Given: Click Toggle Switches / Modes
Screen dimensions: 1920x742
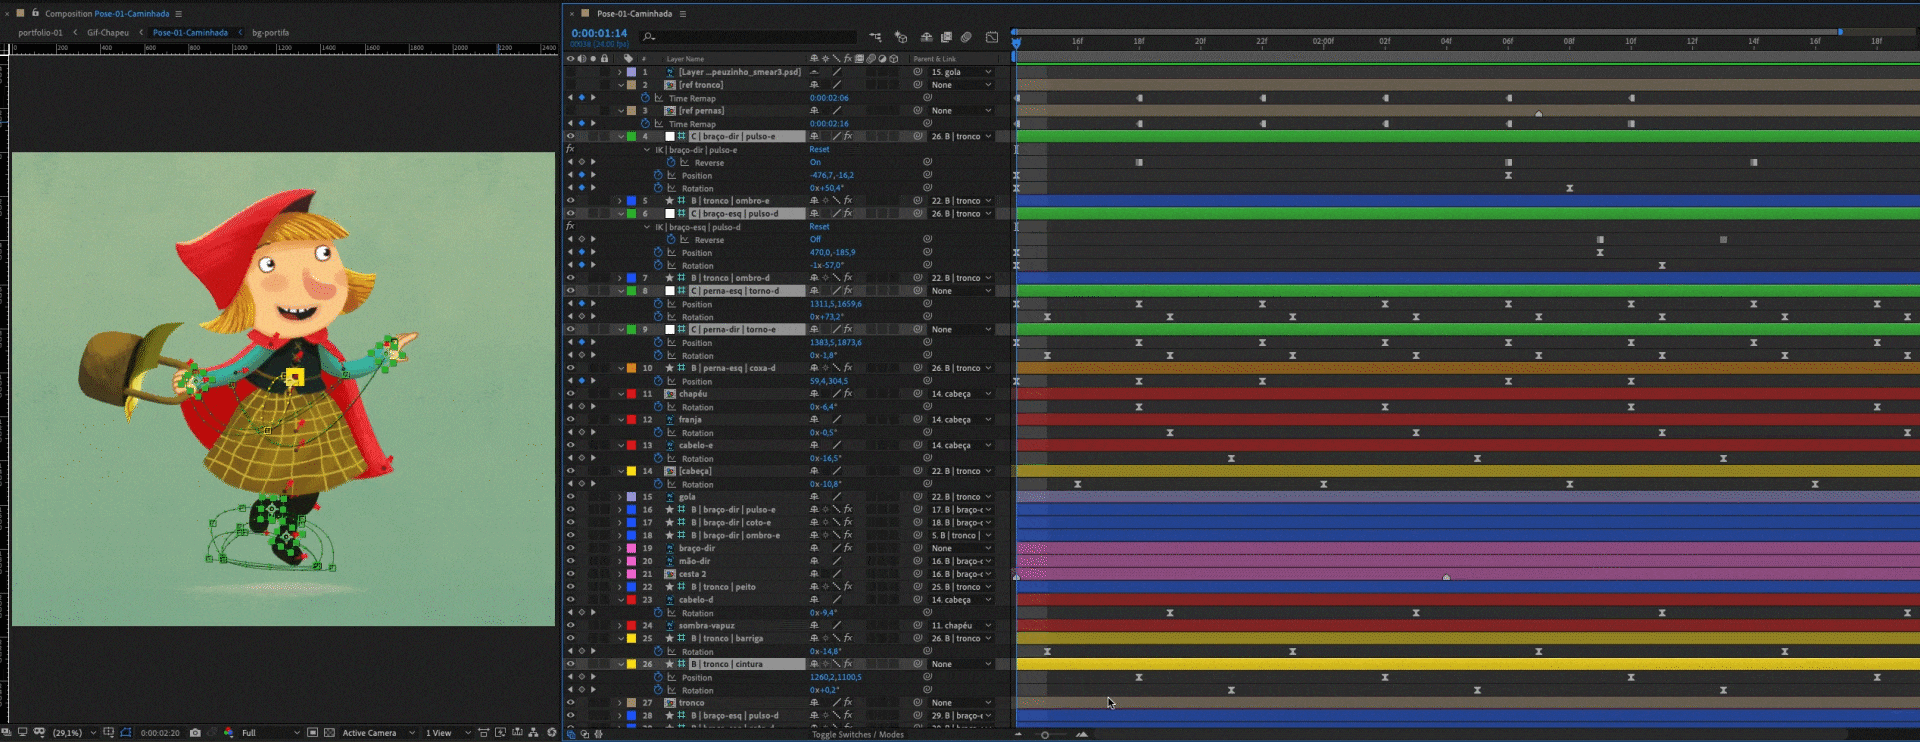Looking at the screenshot, I should click(858, 735).
